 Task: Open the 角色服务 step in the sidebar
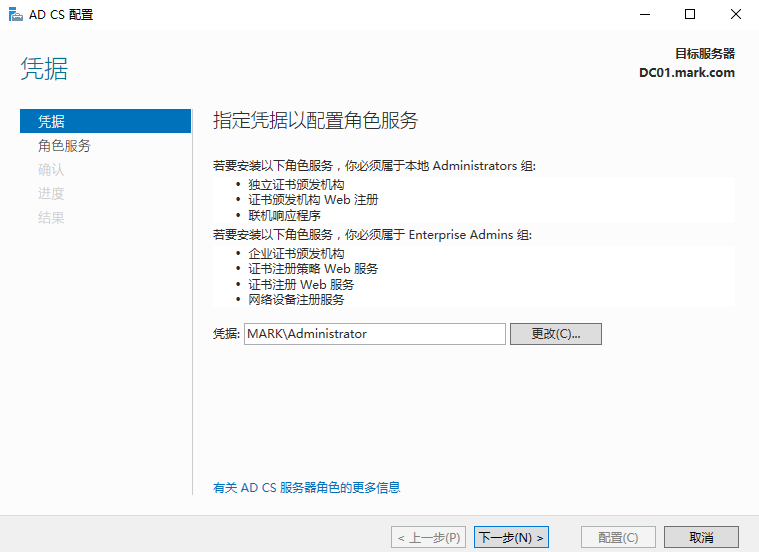[64, 146]
